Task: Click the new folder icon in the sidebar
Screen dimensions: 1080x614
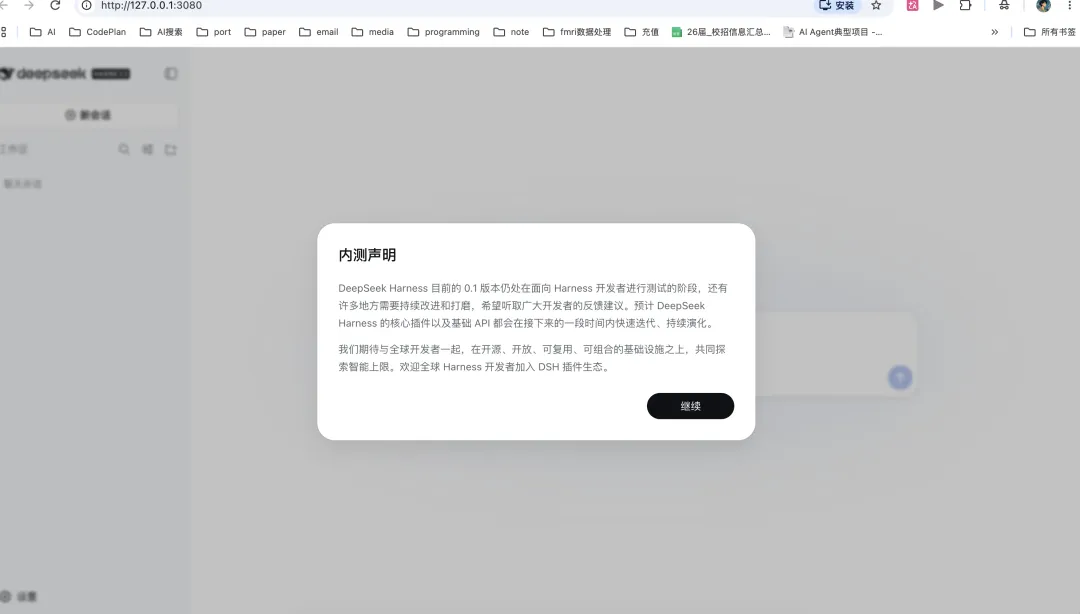Action: [x=171, y=149]
